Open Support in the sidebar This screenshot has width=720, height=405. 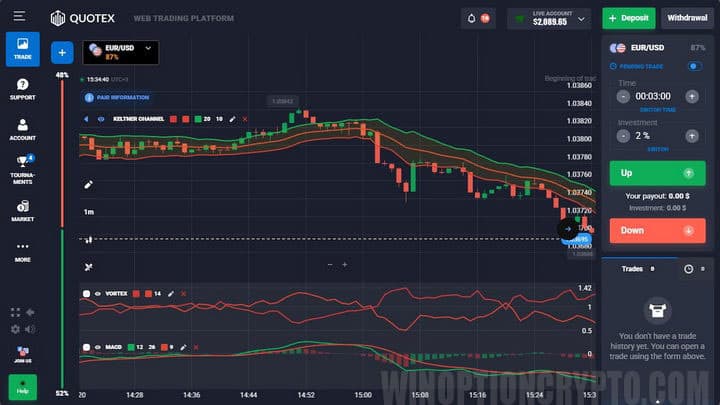(x=22, y=89)
